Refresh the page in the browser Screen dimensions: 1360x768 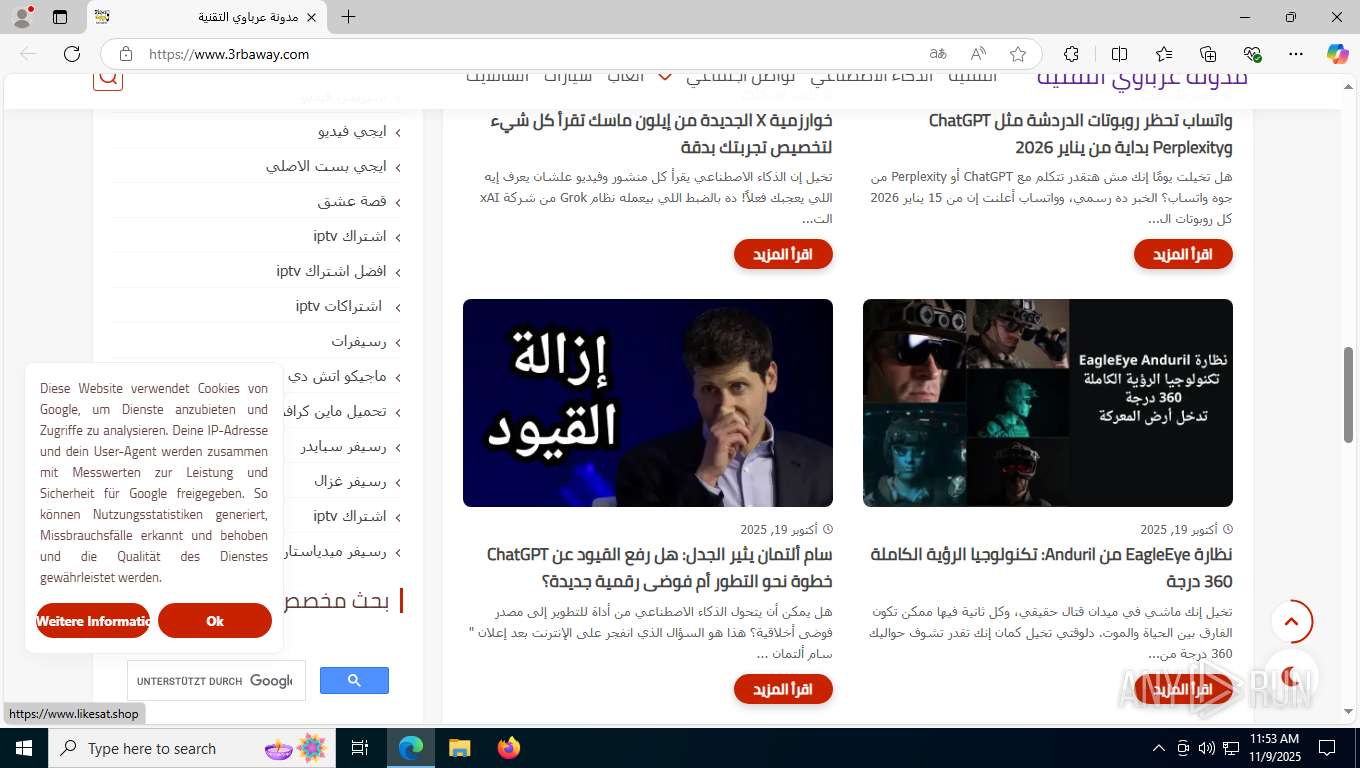coord(72,54)
